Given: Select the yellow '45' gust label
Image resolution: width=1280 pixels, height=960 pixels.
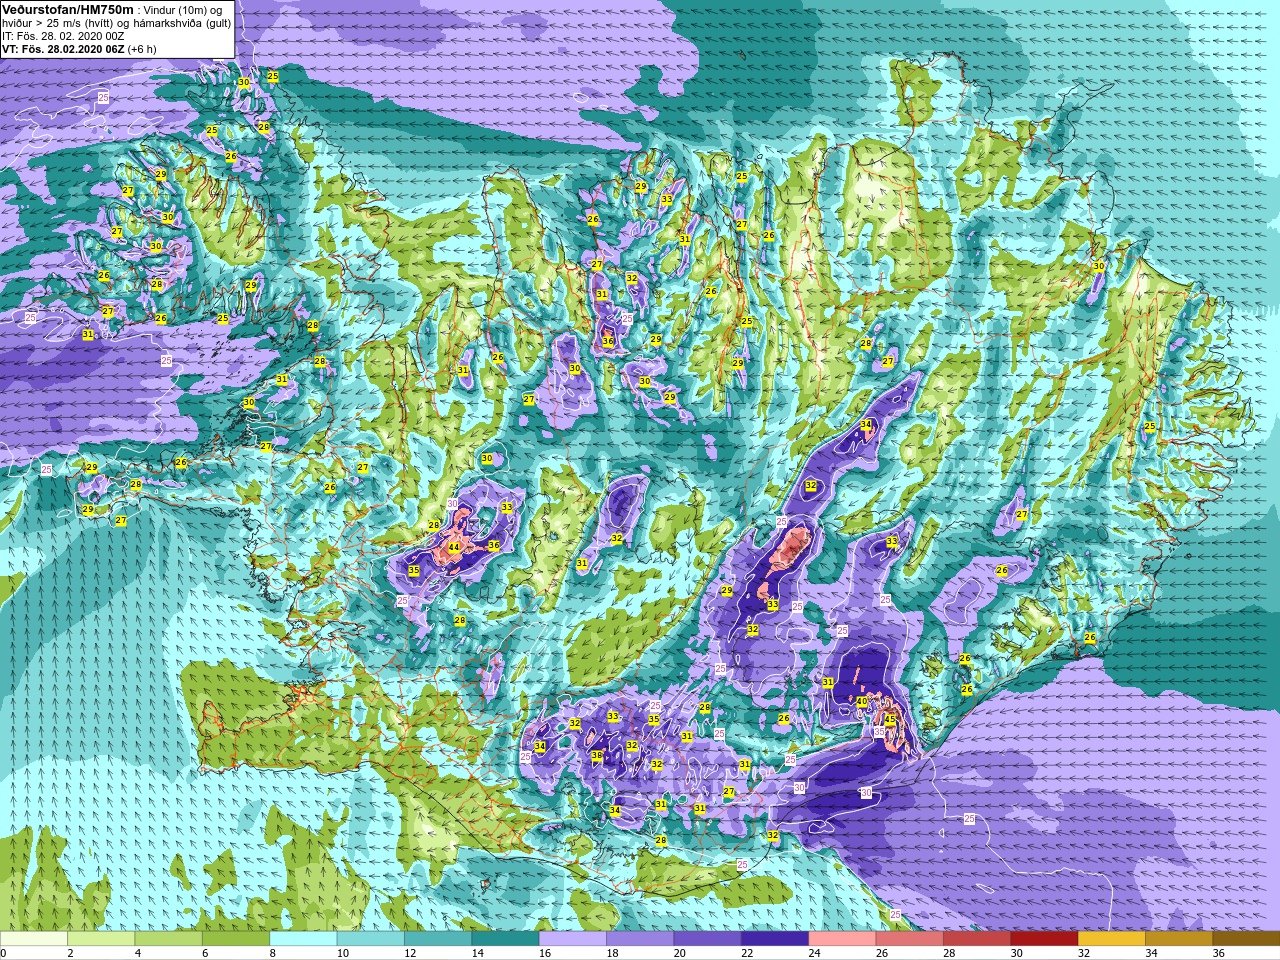Looking at the screenshot, I should pyautogui.click(x=890, y=719).
